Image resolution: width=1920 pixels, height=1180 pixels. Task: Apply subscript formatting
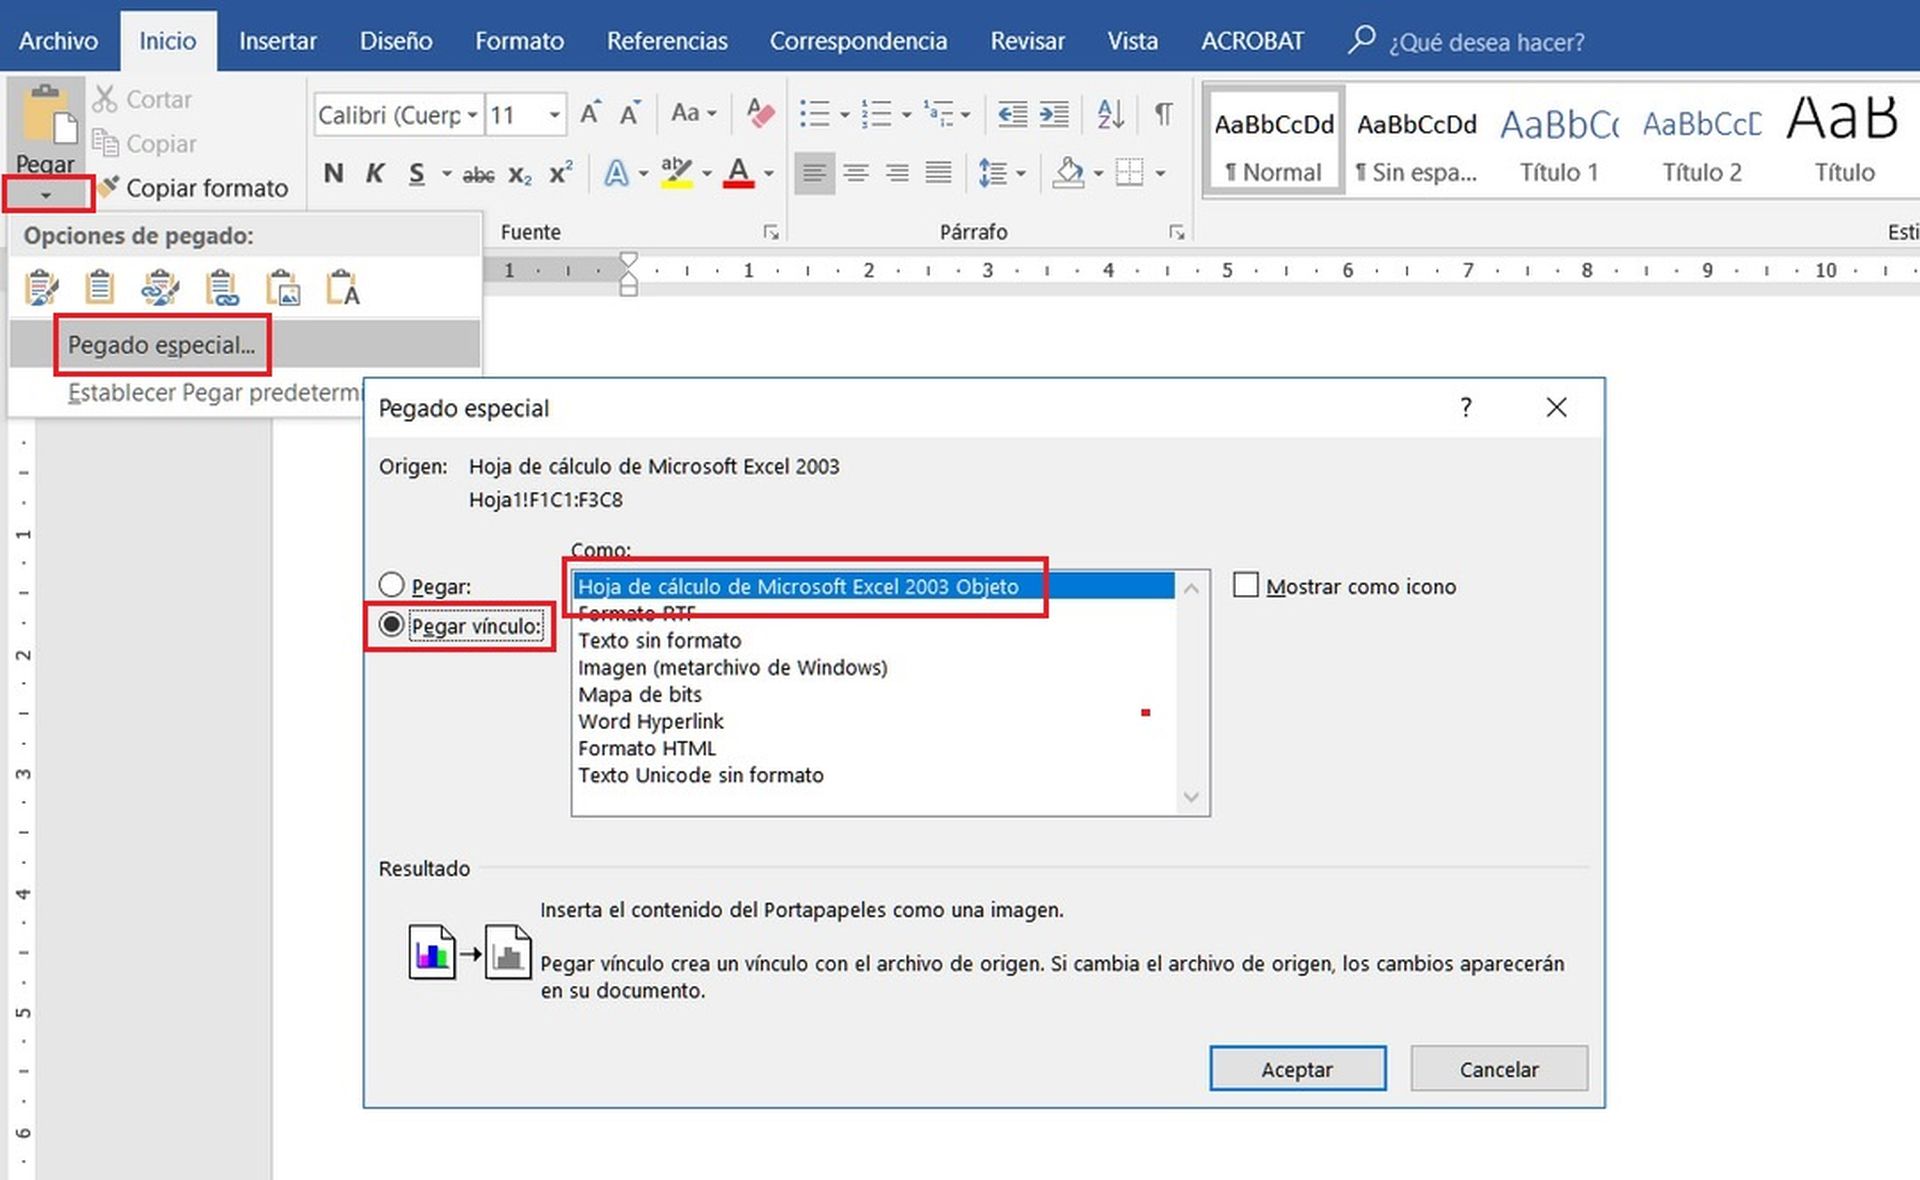[x=518, y=175]
